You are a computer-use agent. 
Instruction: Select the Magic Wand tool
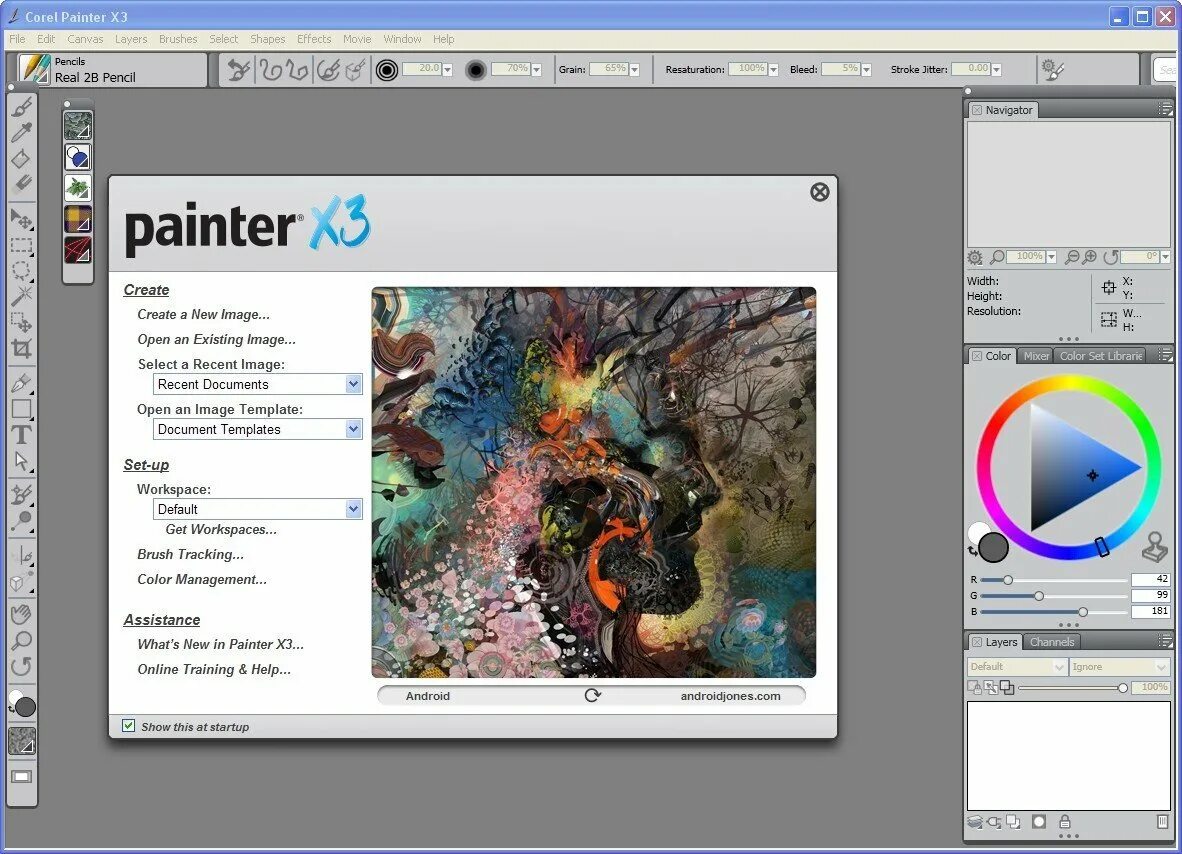click(x=21, y=295)
